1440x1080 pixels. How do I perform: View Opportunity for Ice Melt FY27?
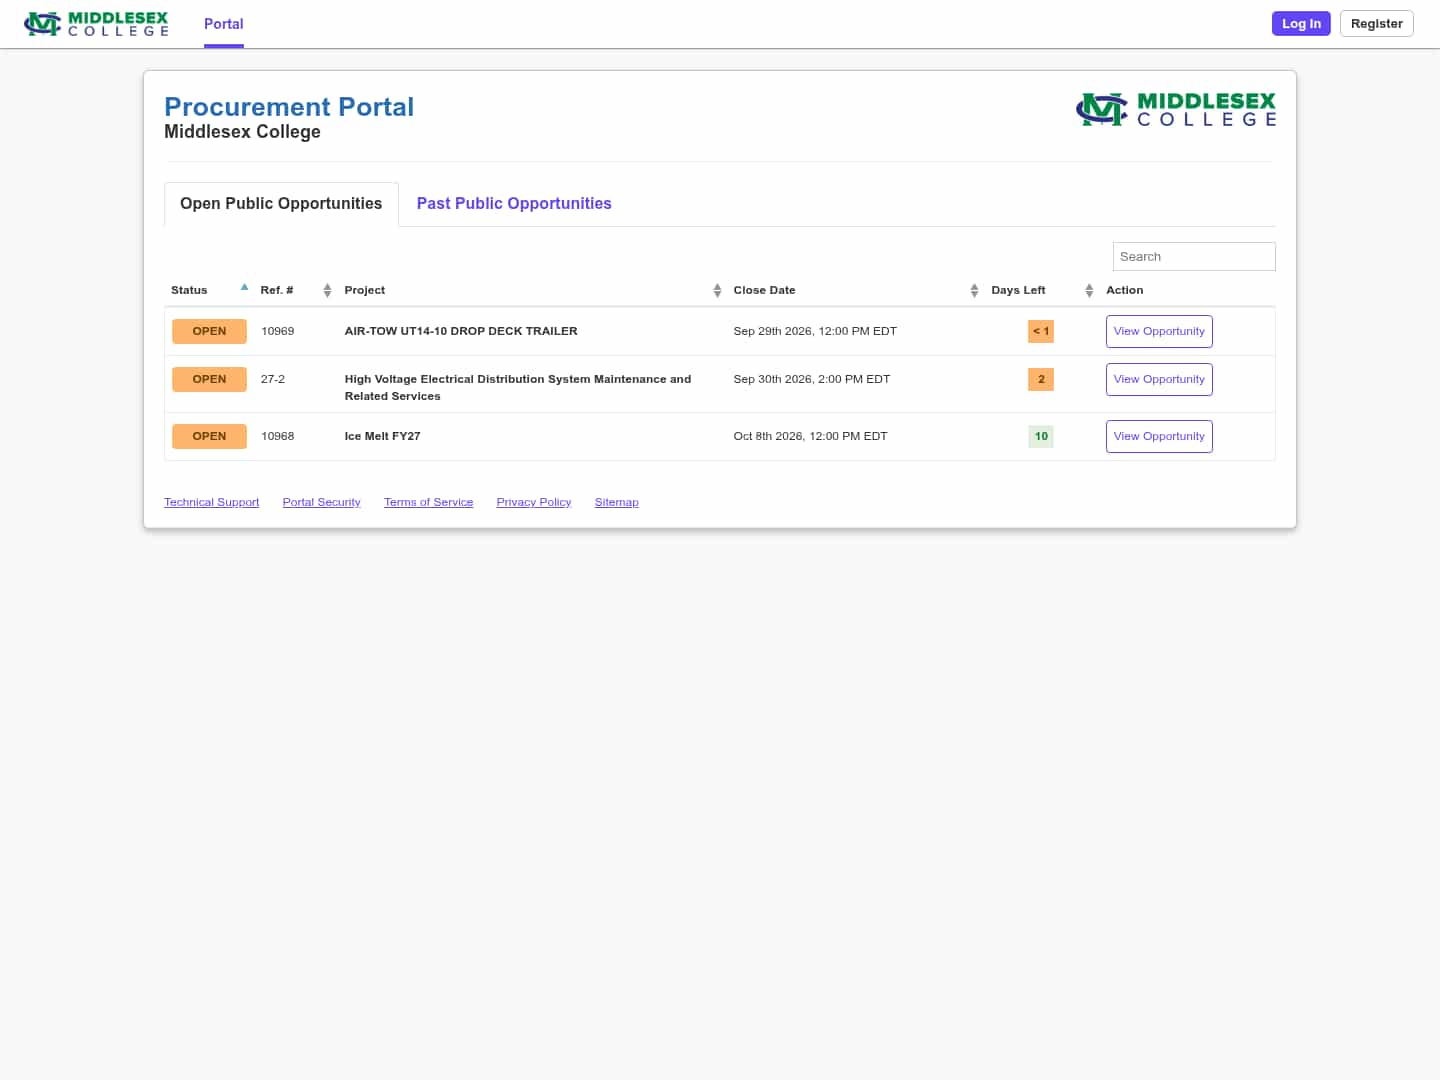pos(1159,436)
